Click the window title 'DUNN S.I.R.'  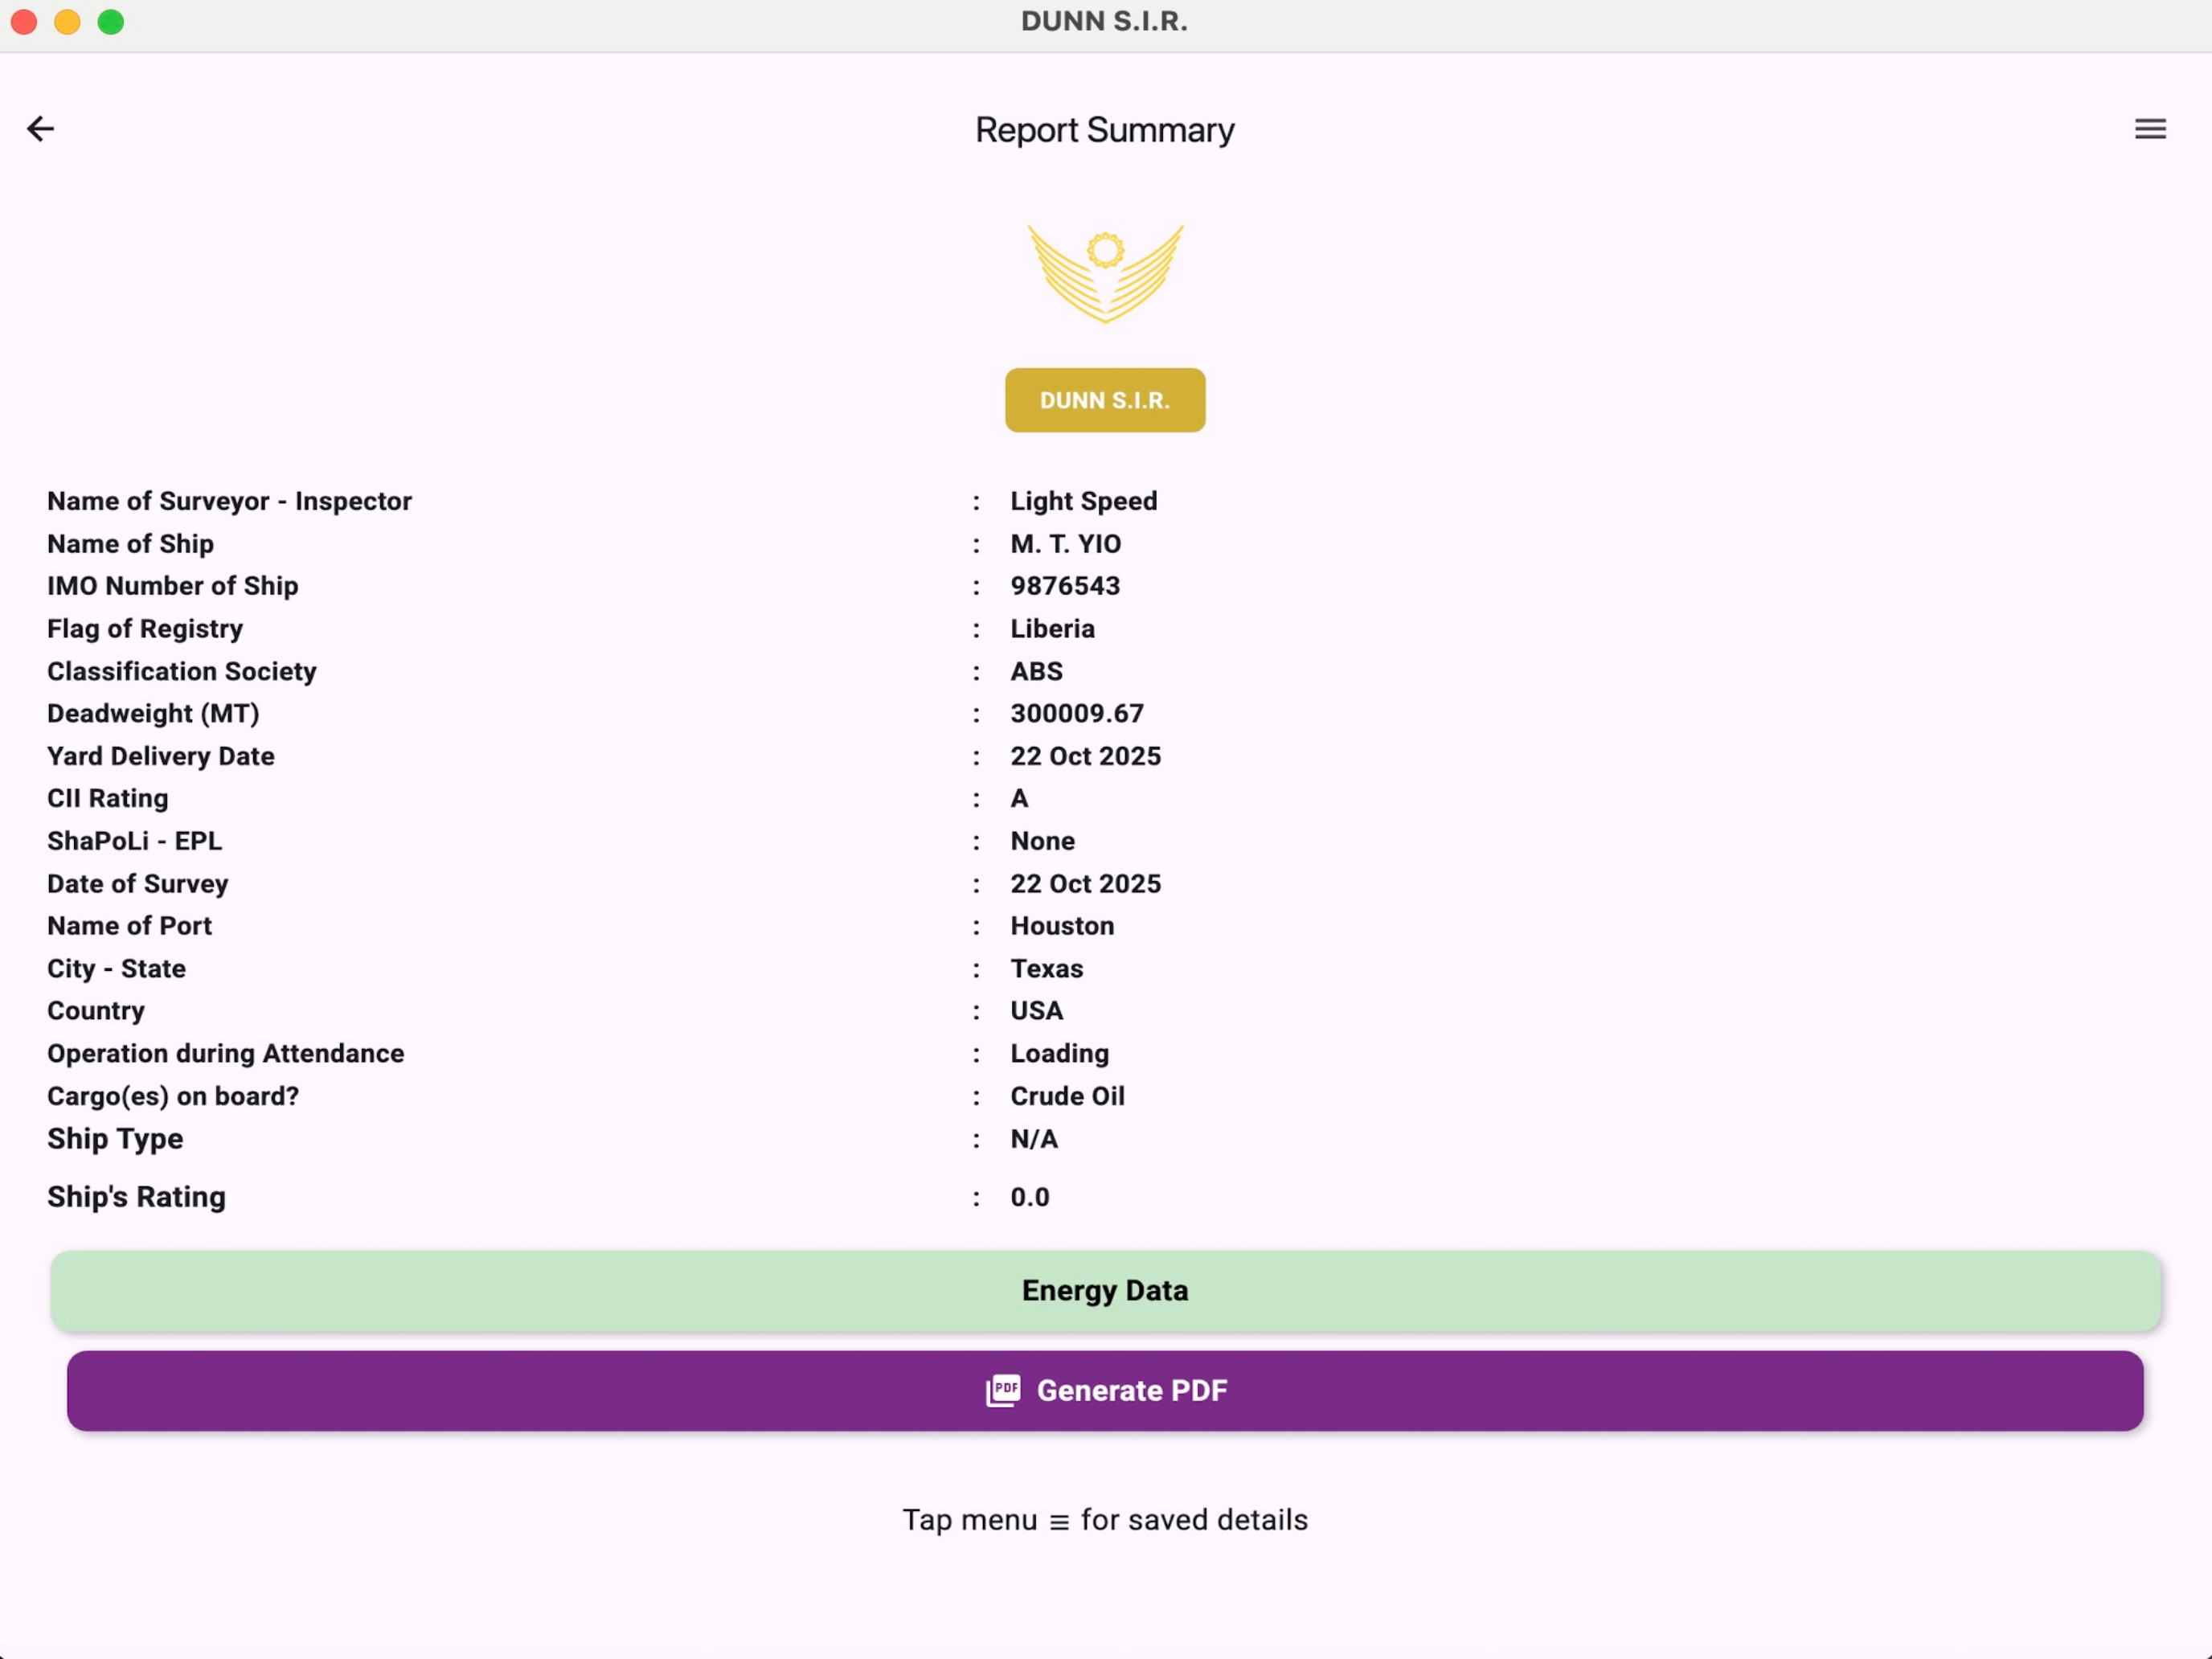(x=1104, y=22)
